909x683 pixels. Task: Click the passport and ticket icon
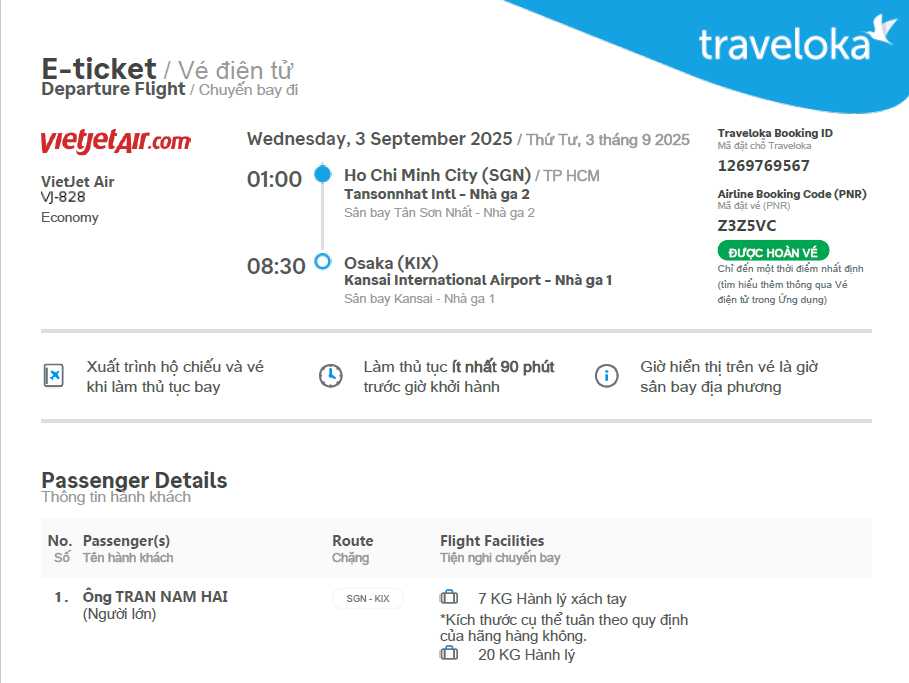pos(54,376)
